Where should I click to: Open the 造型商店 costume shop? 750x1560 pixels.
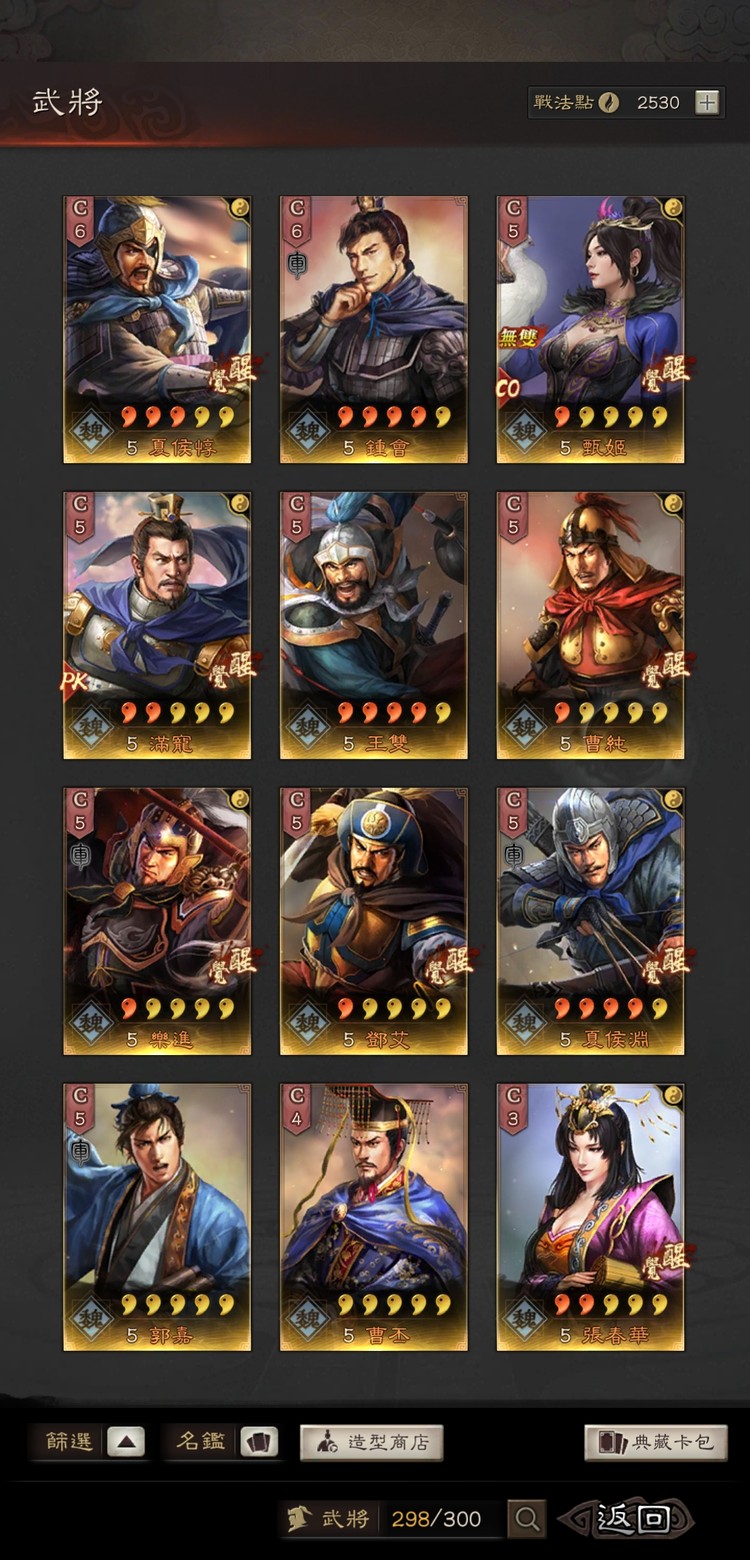pyautogui.click(x=372, y=1442)
